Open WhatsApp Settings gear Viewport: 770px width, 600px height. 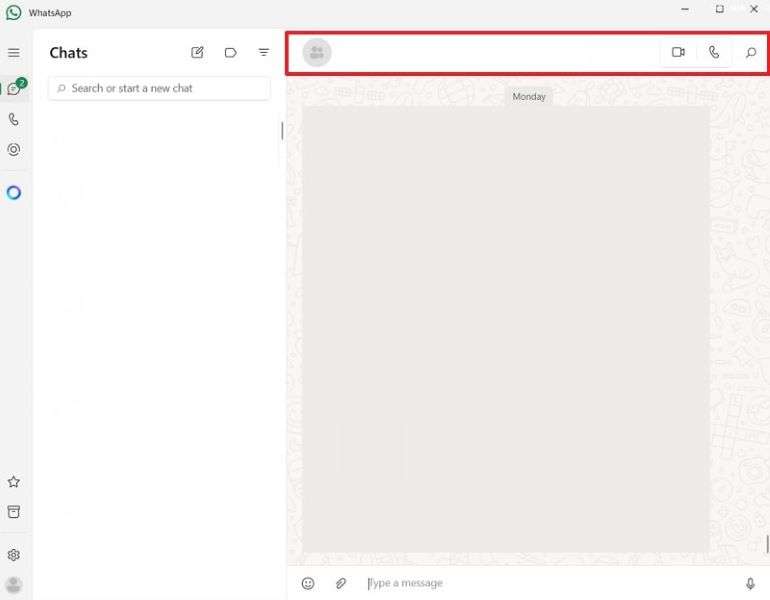pyautogui.click(x=14, y=555)
